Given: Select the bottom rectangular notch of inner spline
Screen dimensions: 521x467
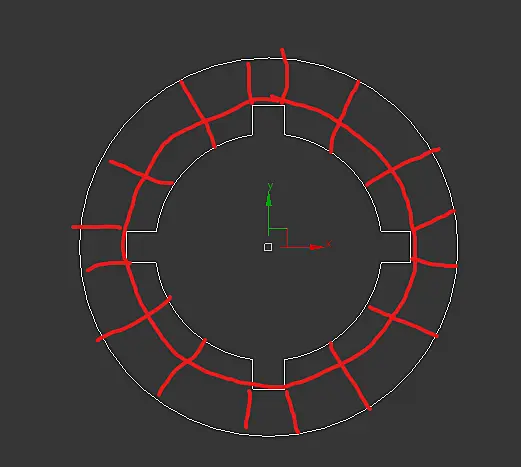Looking at the screenshot, I should point(268,374).
